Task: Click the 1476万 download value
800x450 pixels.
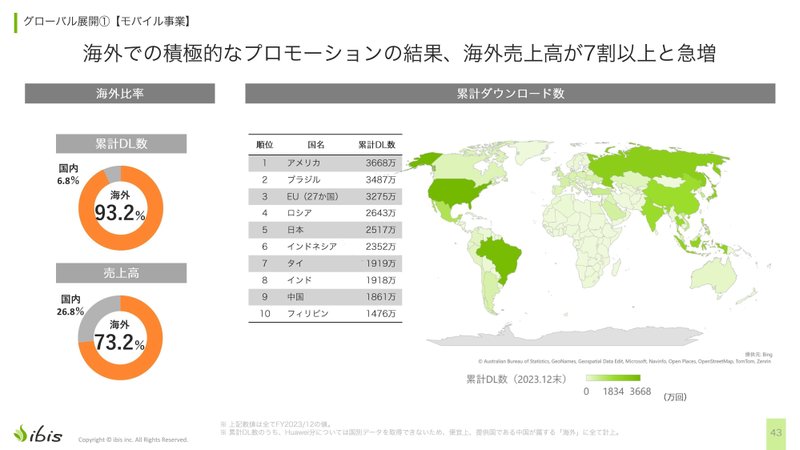Action: point(381,313)
